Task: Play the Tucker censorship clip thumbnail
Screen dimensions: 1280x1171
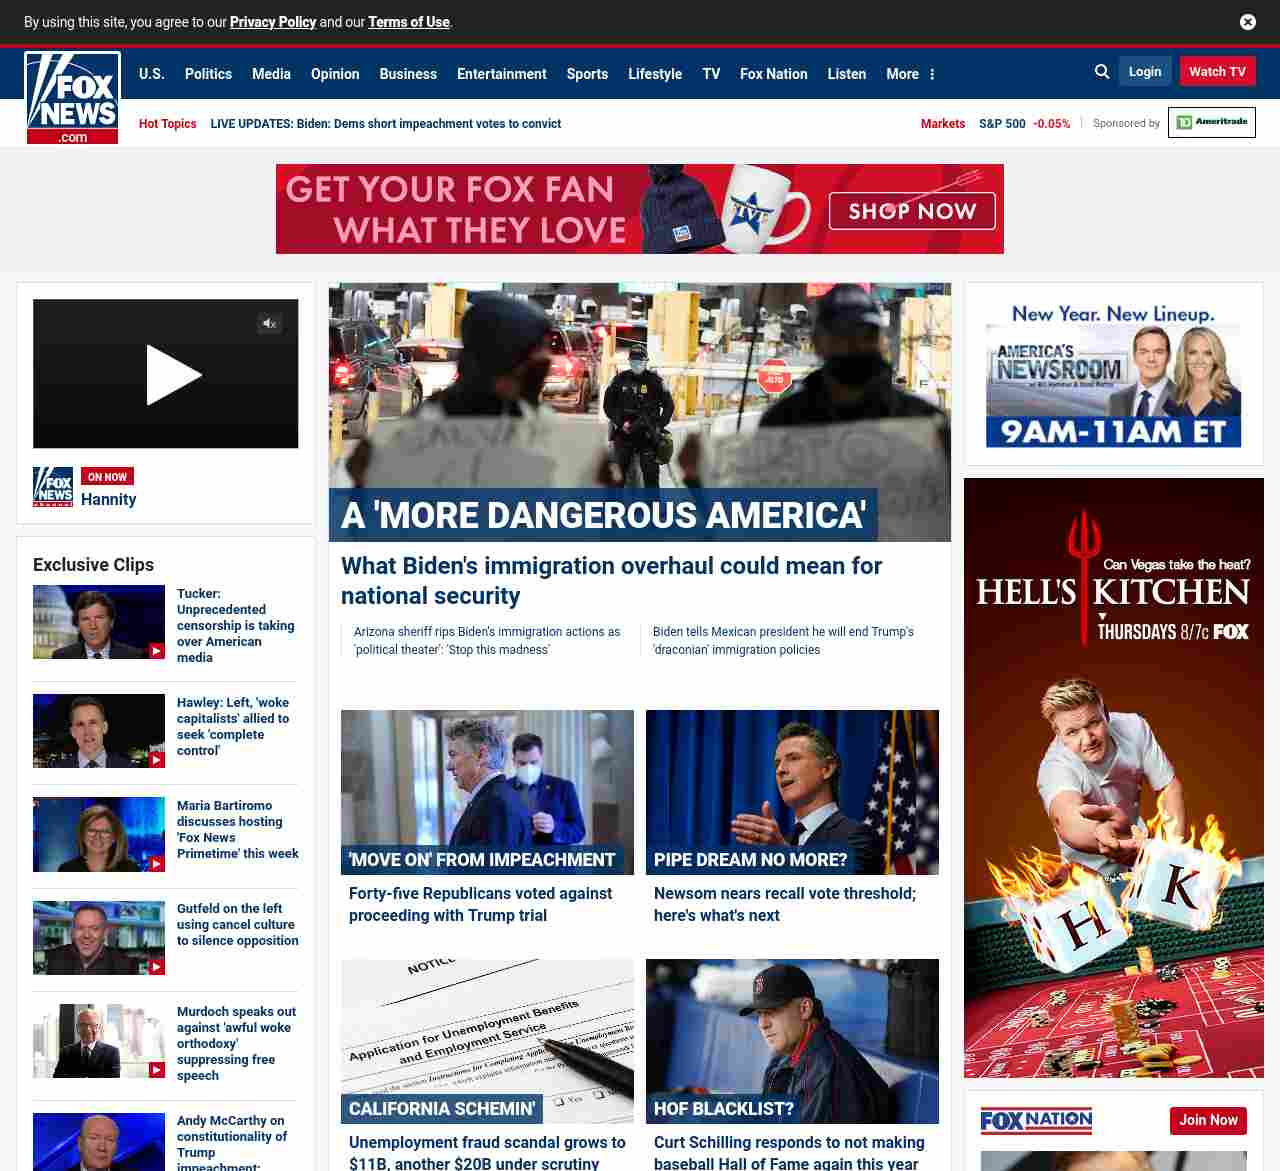Action: (x=99, y=622)
